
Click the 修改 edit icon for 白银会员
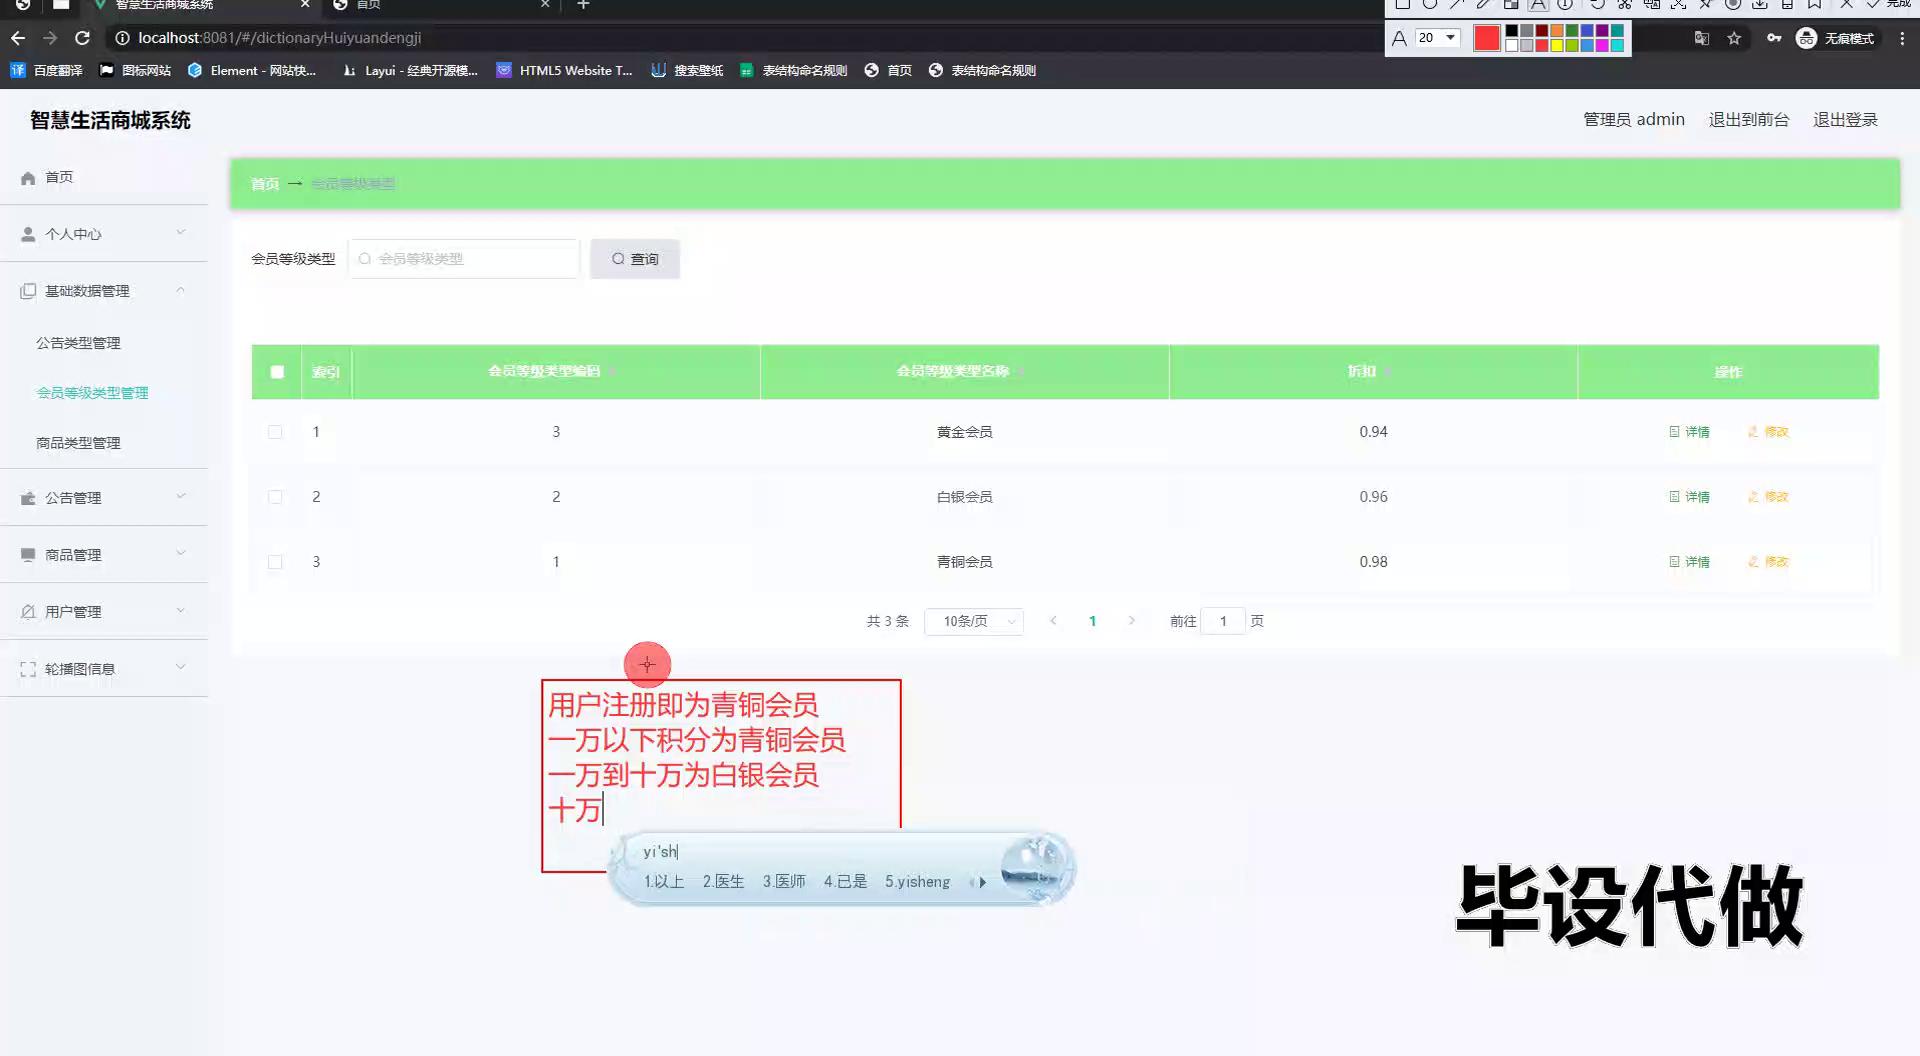(1753, 497)
